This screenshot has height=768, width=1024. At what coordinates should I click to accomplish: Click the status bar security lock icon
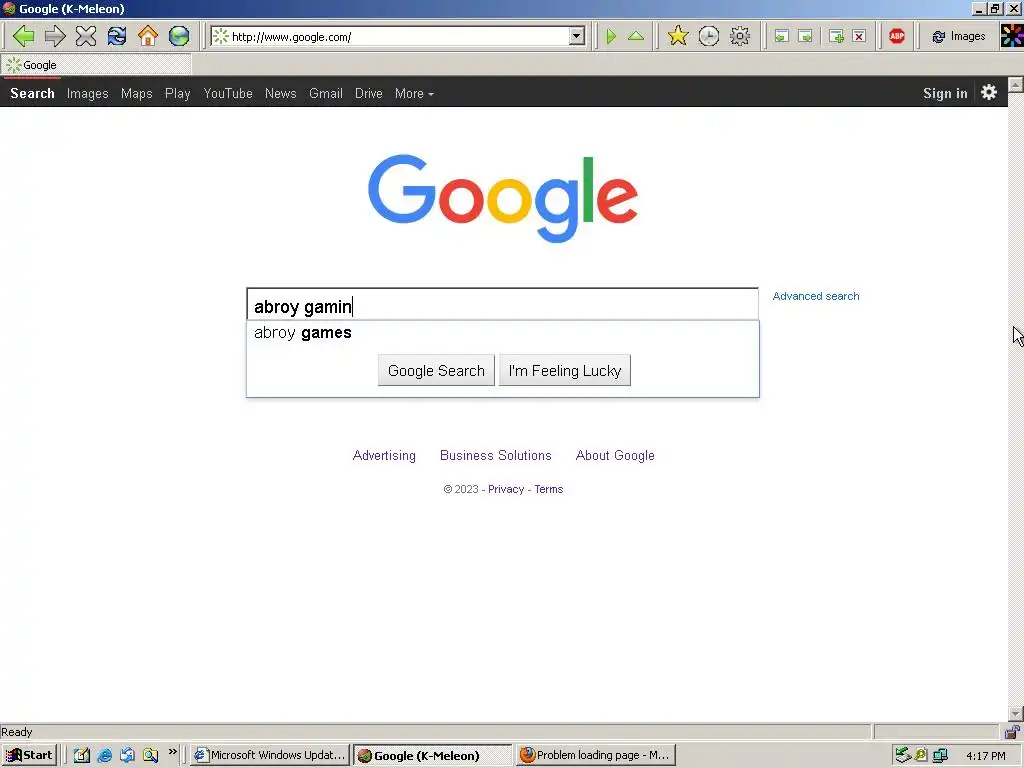click(x=1012, y=731)
